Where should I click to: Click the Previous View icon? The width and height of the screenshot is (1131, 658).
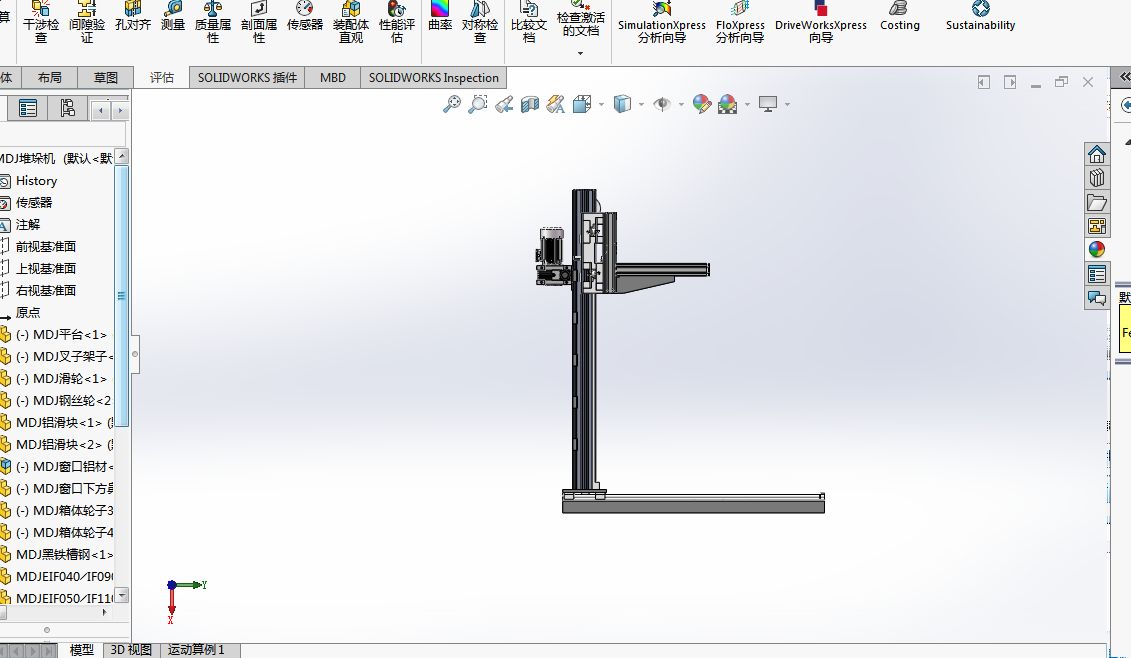(504, 105)
